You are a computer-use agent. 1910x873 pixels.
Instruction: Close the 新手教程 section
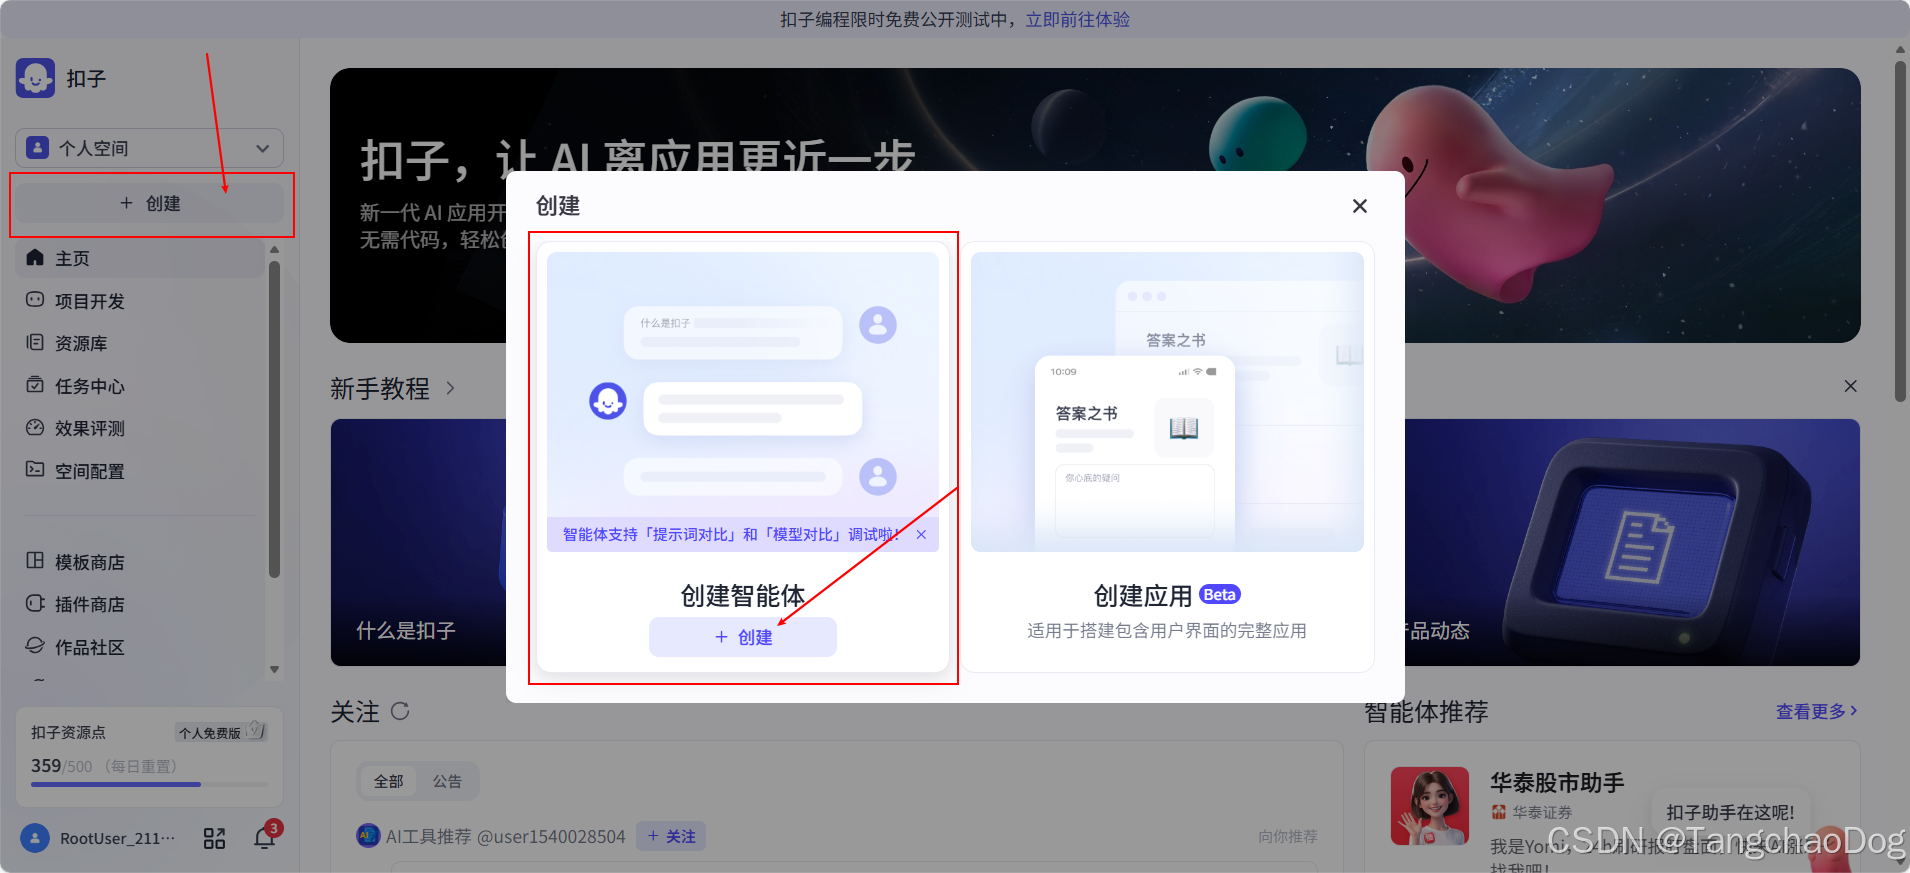[1851, 386]
